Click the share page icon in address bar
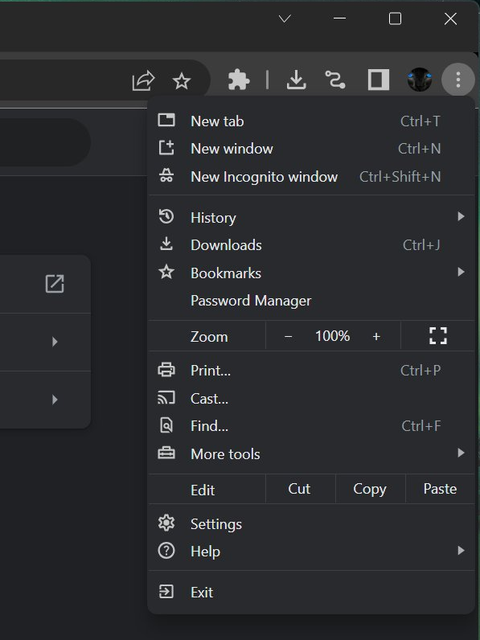Image resolution: width=480 pixels, height=640 pixels. [143, 80]
